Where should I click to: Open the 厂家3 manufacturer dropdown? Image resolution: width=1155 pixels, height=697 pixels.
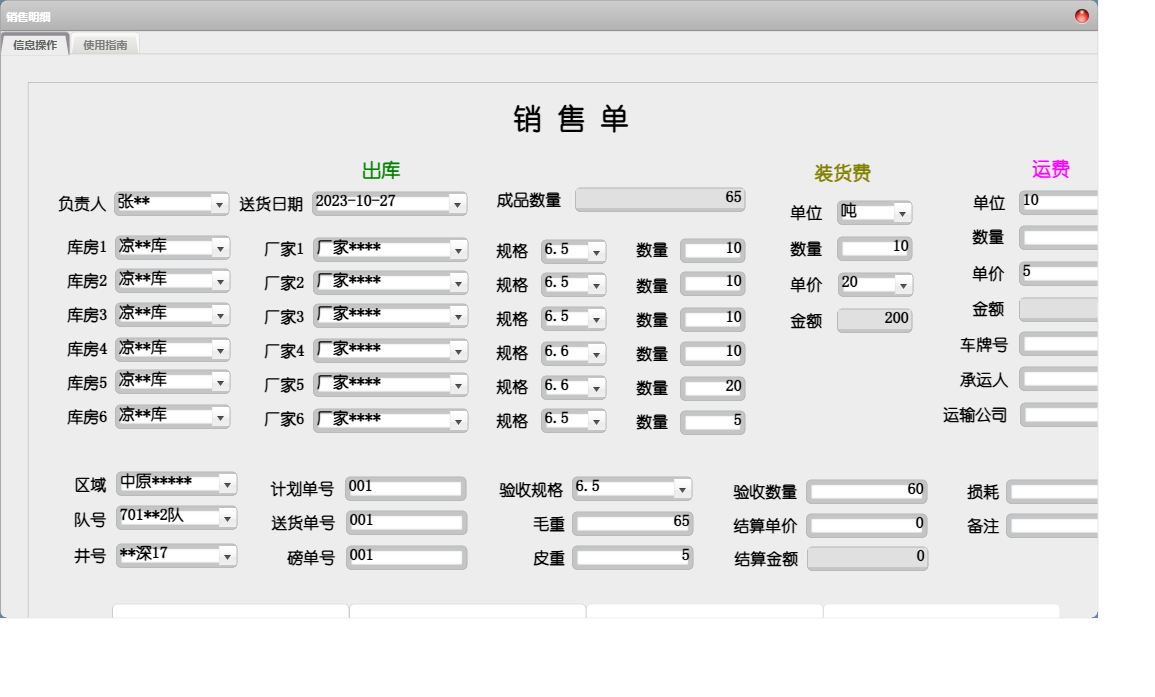[458, 314]
